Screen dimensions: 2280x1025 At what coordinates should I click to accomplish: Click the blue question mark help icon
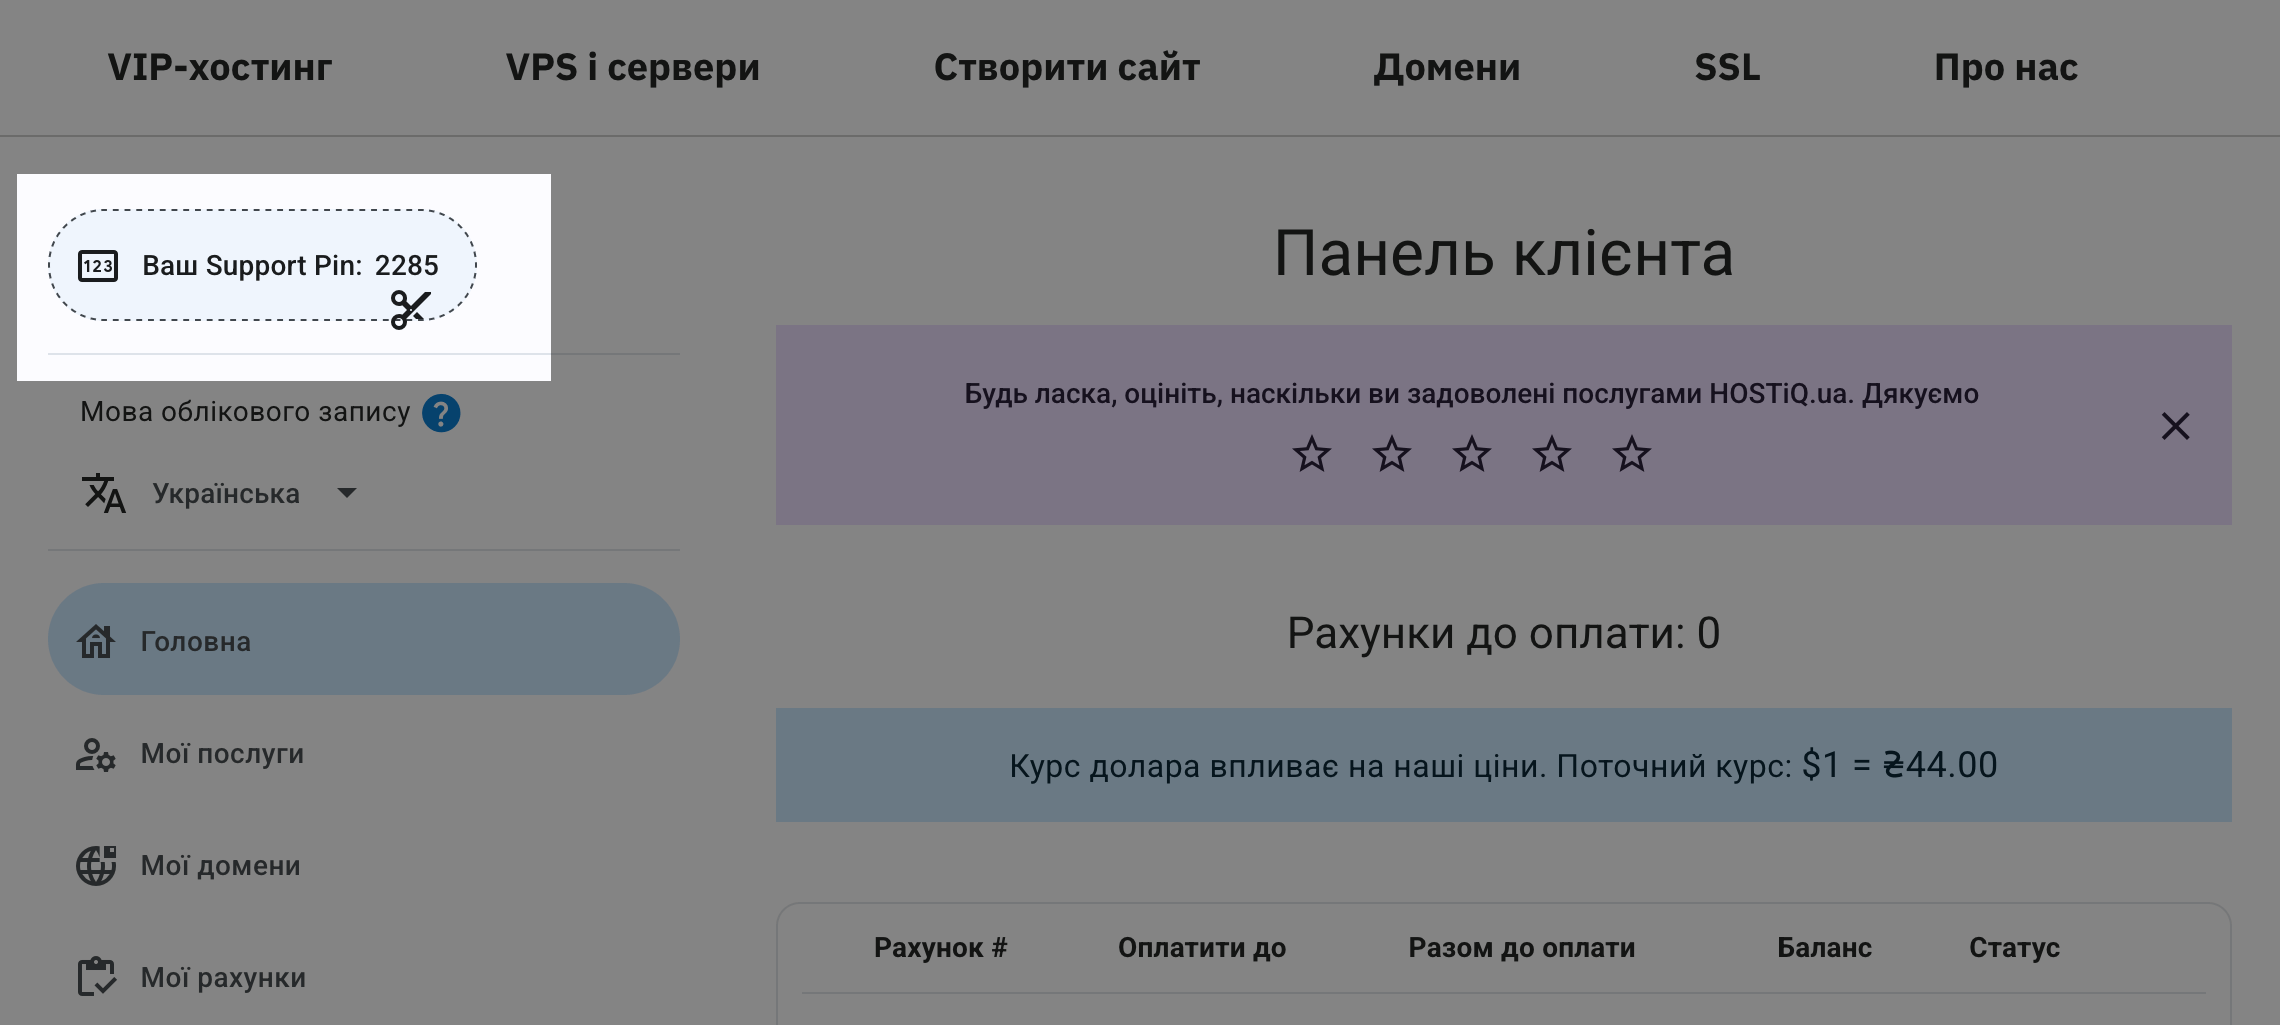tap(441, 413)
